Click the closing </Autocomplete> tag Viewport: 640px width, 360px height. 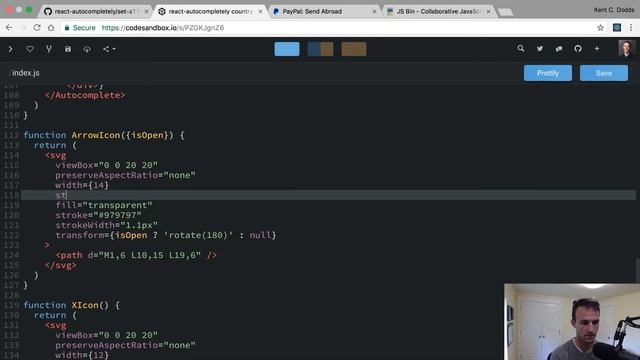pos(85,95)
